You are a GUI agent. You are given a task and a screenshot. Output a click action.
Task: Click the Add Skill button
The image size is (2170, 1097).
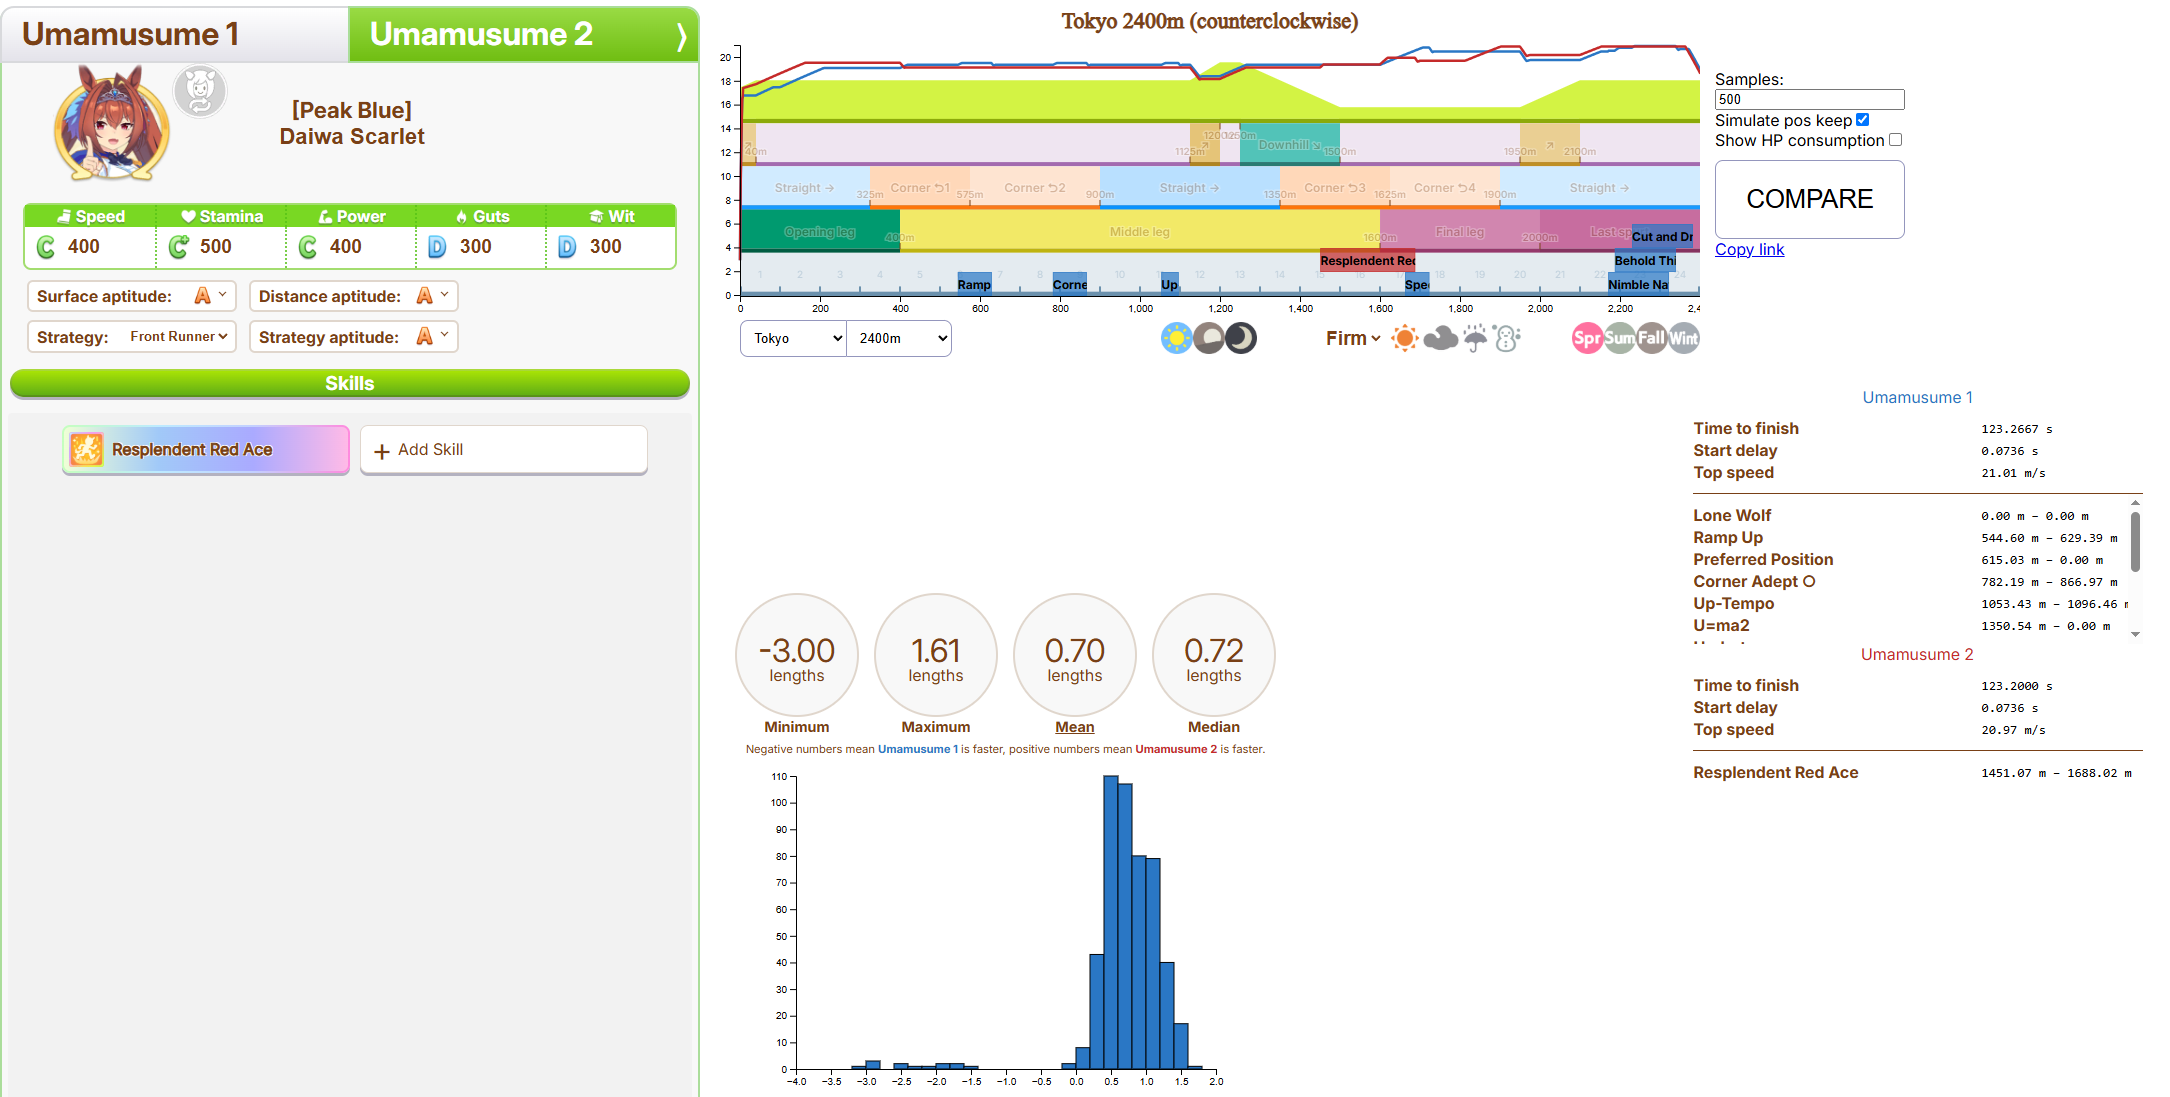504,450
